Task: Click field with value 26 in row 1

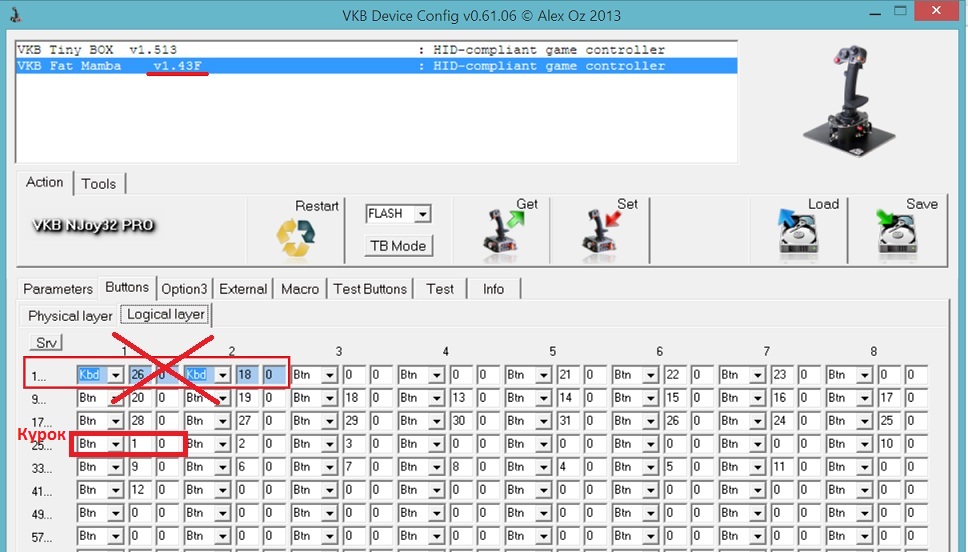Action: pyautogui.click(x=140, y=375)
